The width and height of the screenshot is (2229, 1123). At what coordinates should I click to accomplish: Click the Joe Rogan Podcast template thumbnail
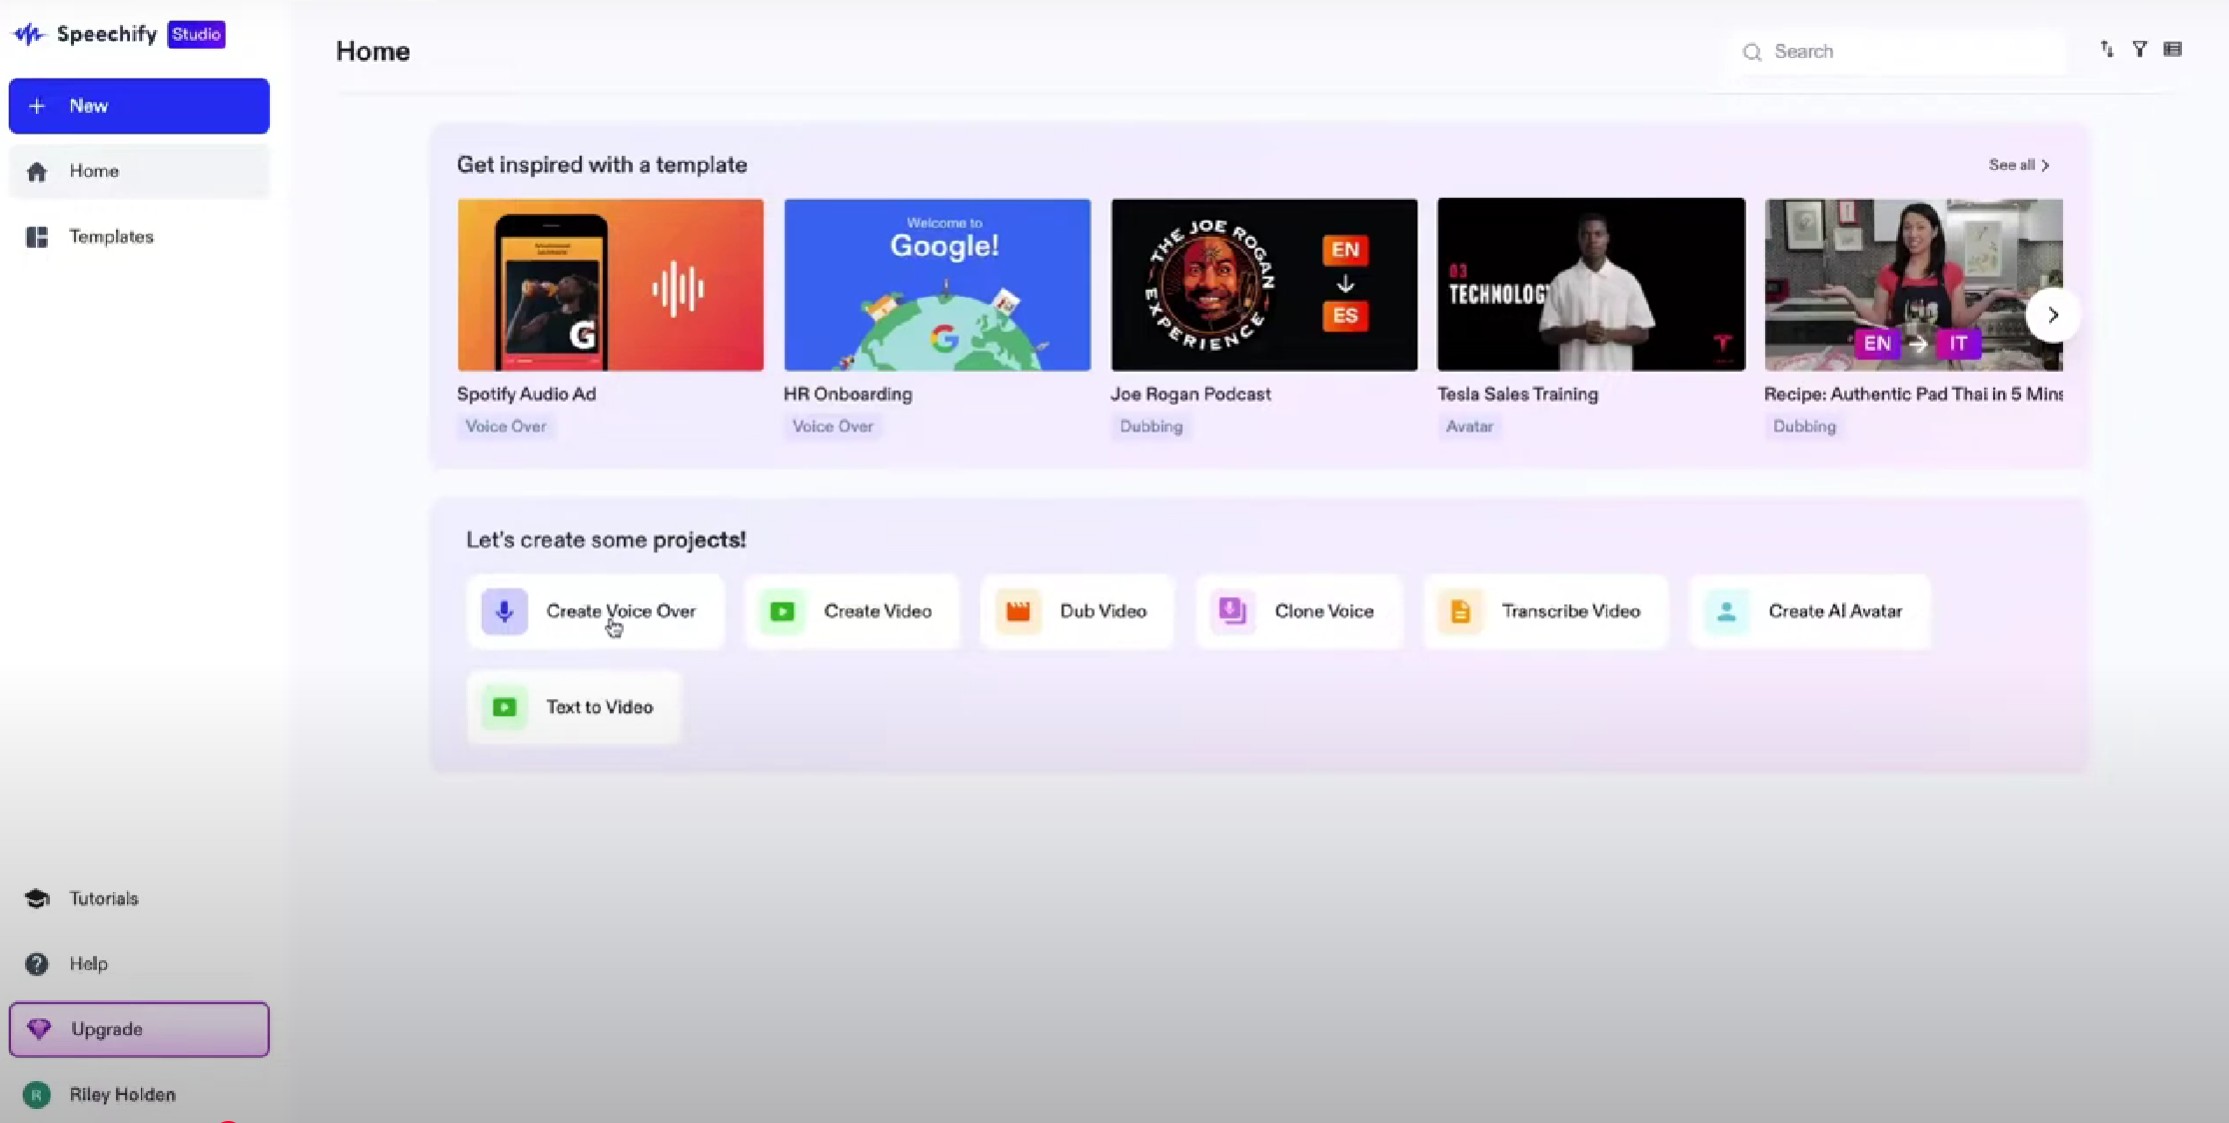pyautogui.click(x=1264, y=284)
